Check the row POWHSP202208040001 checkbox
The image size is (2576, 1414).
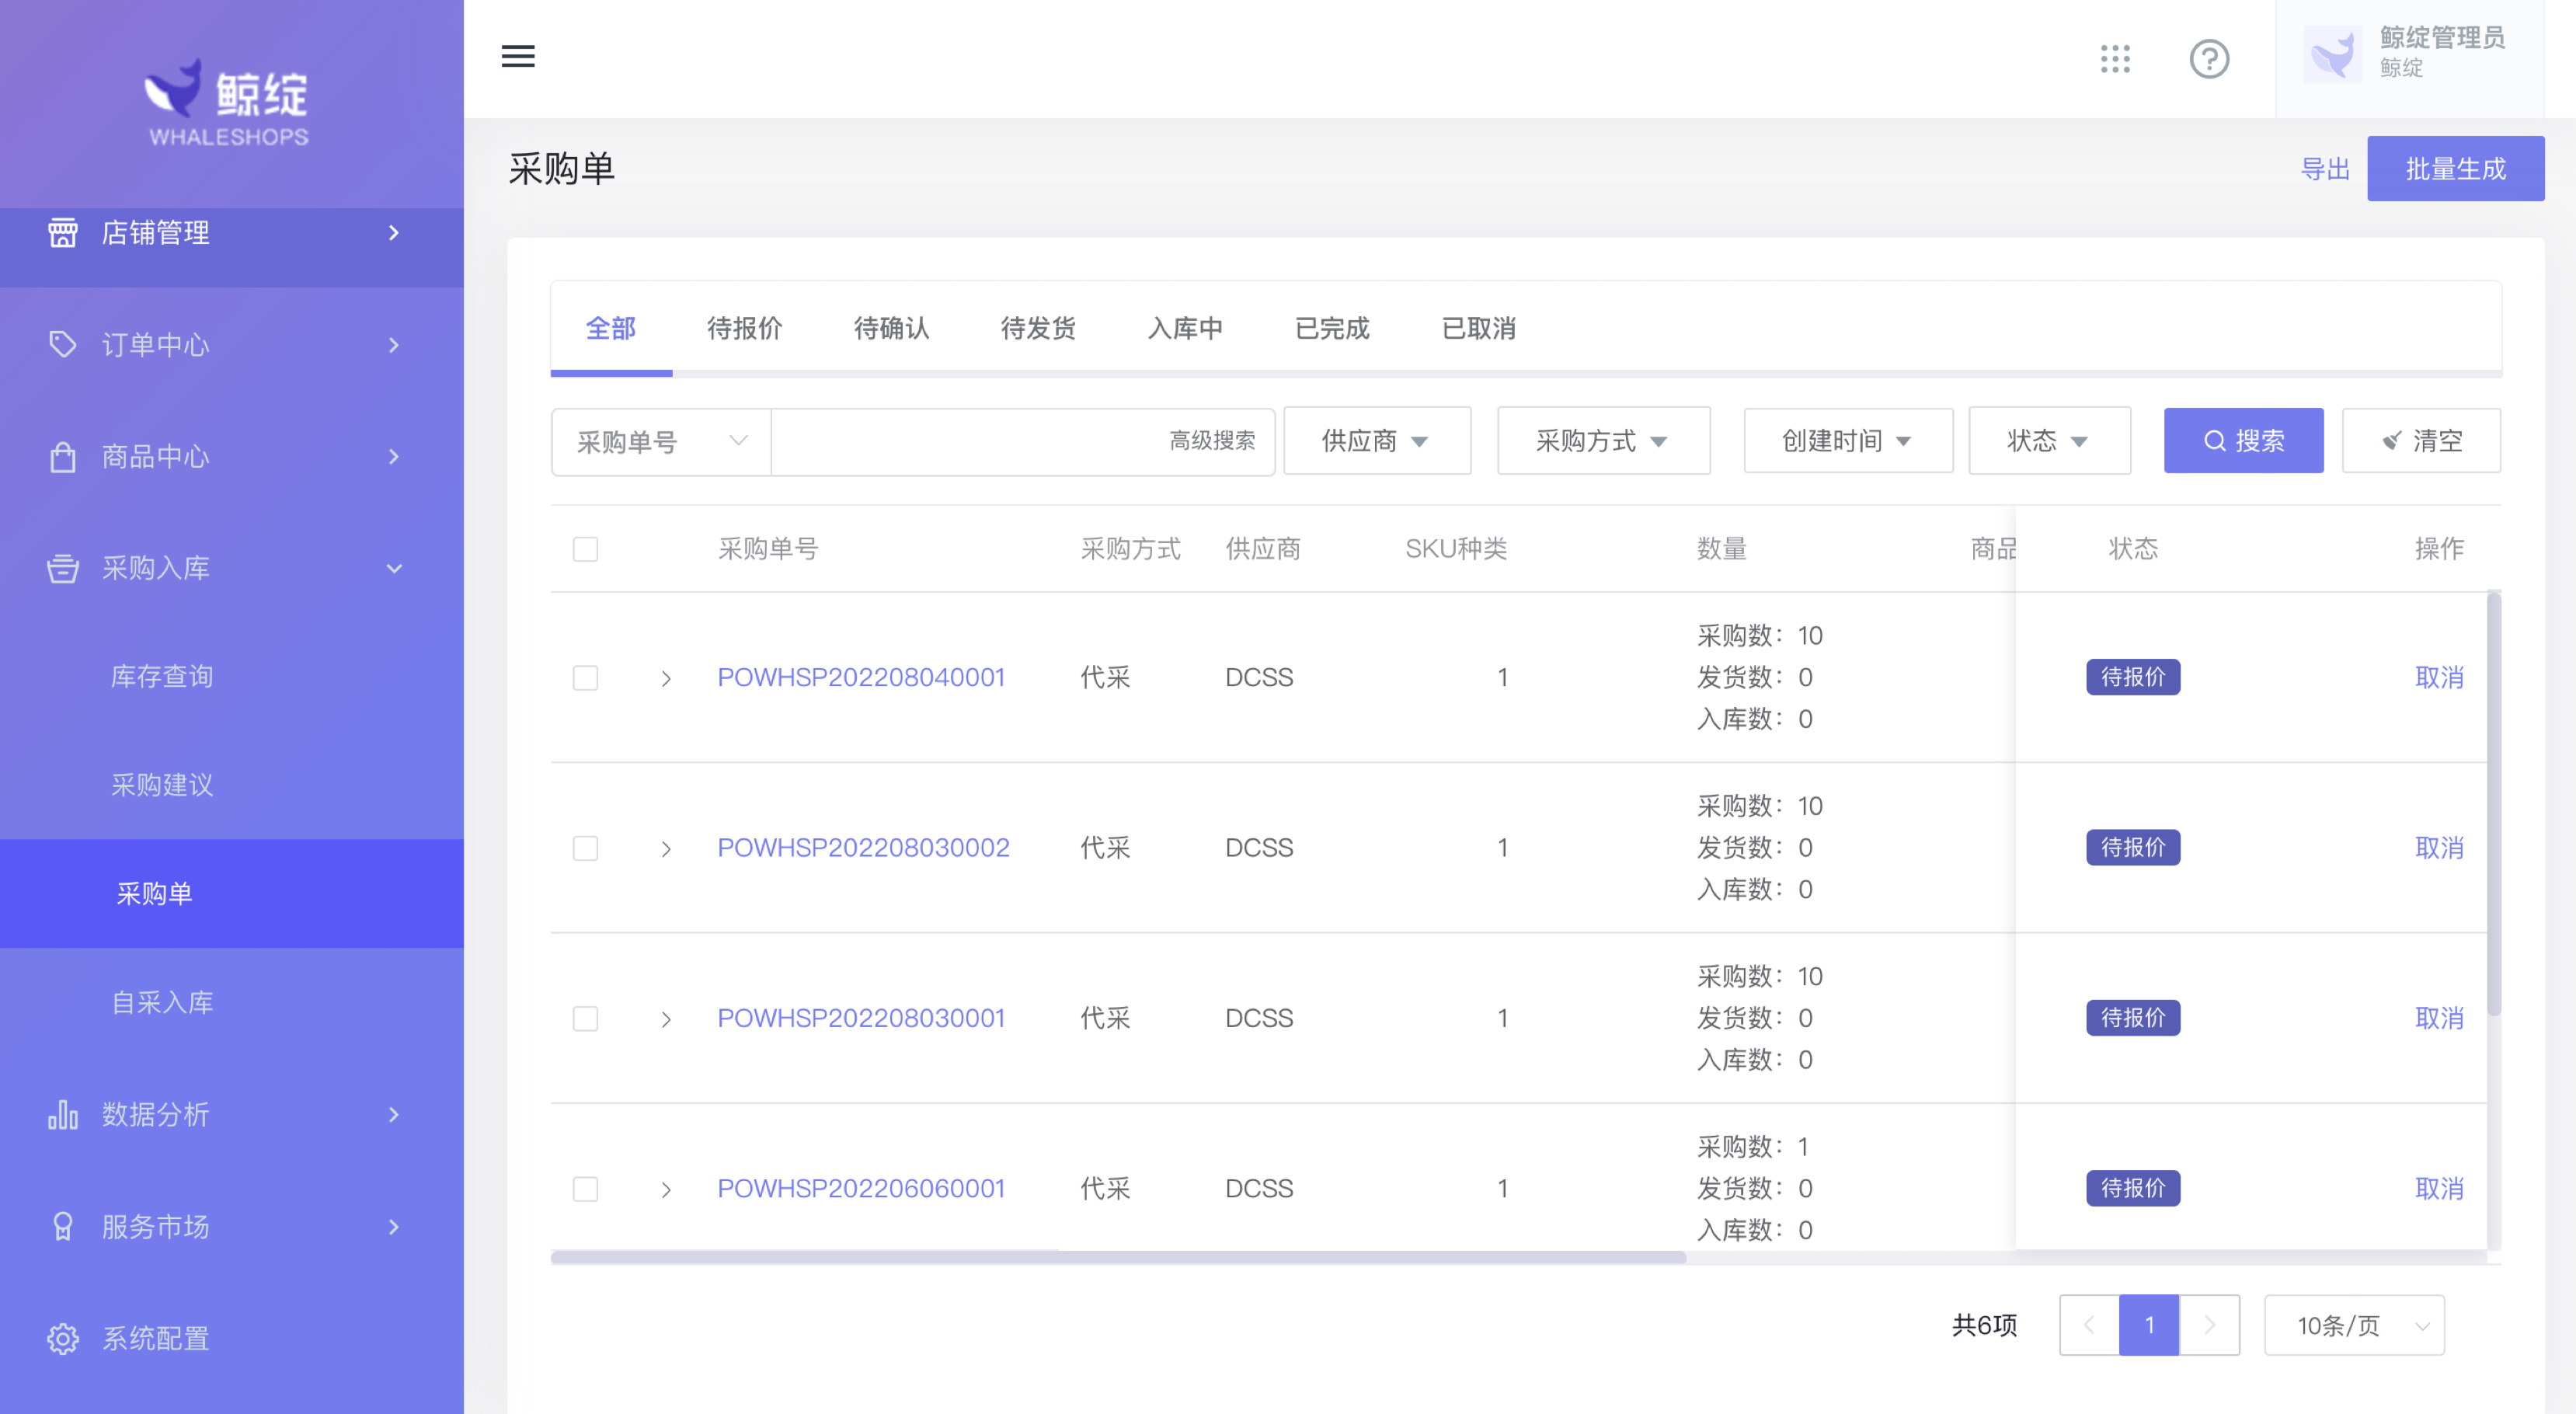[585, 678]
